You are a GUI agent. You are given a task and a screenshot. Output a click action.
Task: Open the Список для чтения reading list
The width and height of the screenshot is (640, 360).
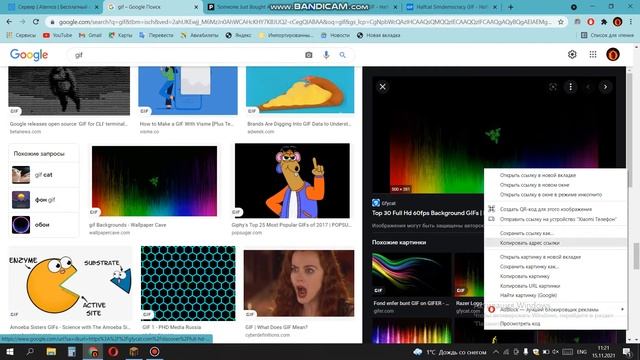pos(607,36)
